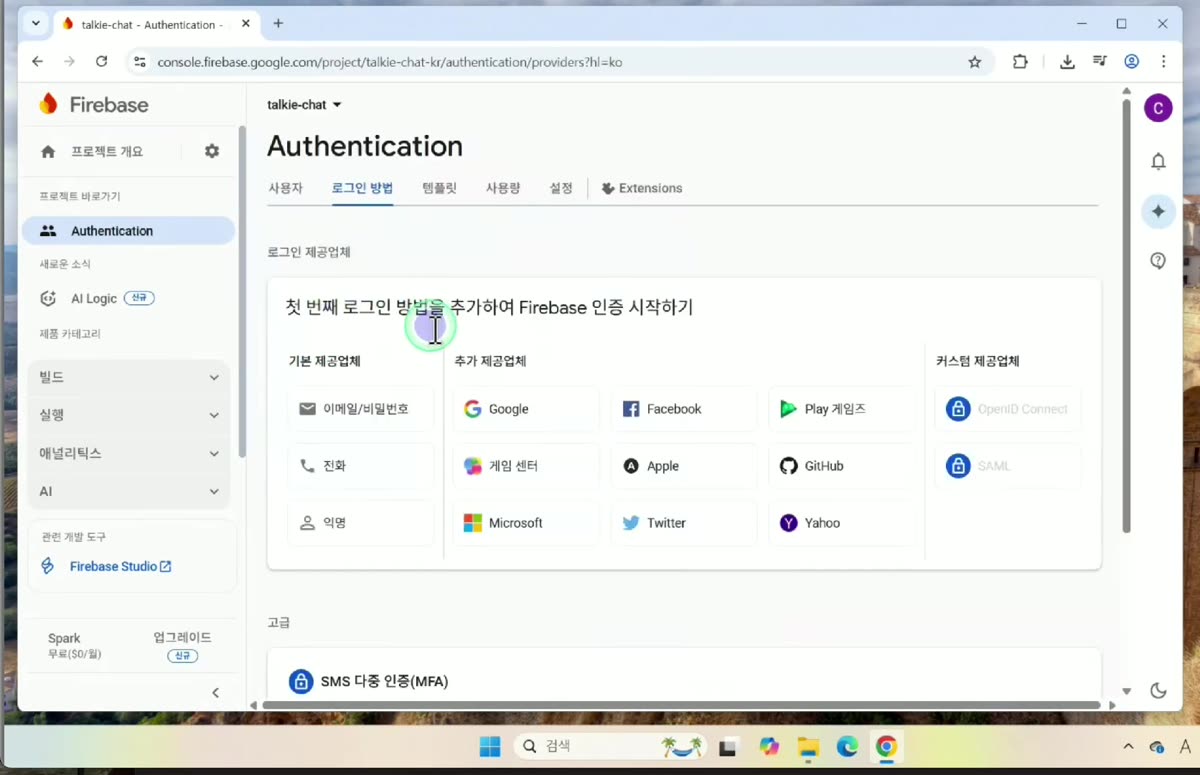Screen dimensions: 1200x775
Task: Open the notifications bell
Action: click(1158, 161)
